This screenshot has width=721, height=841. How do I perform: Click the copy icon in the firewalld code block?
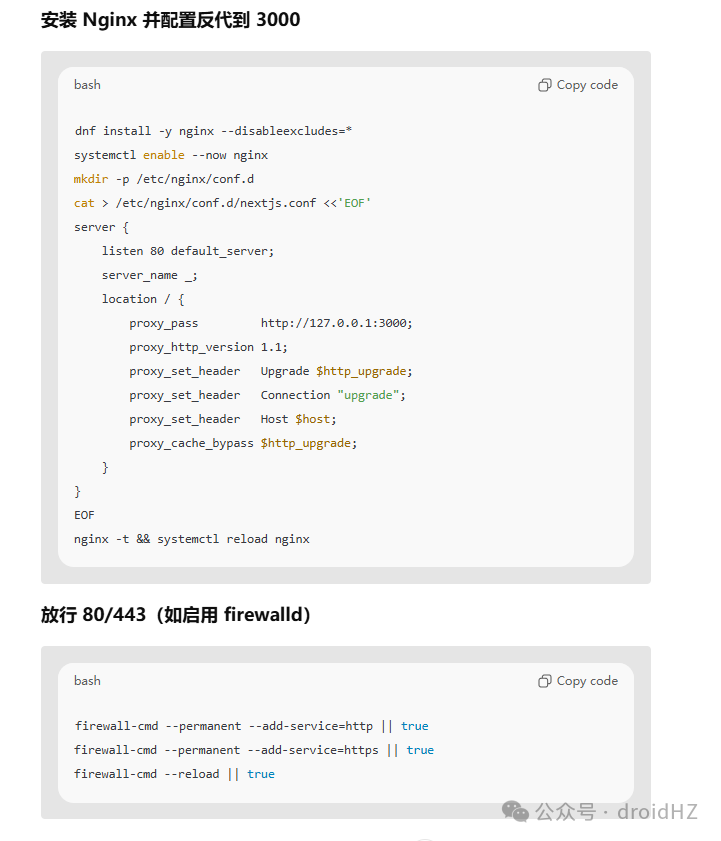(545, 681)
